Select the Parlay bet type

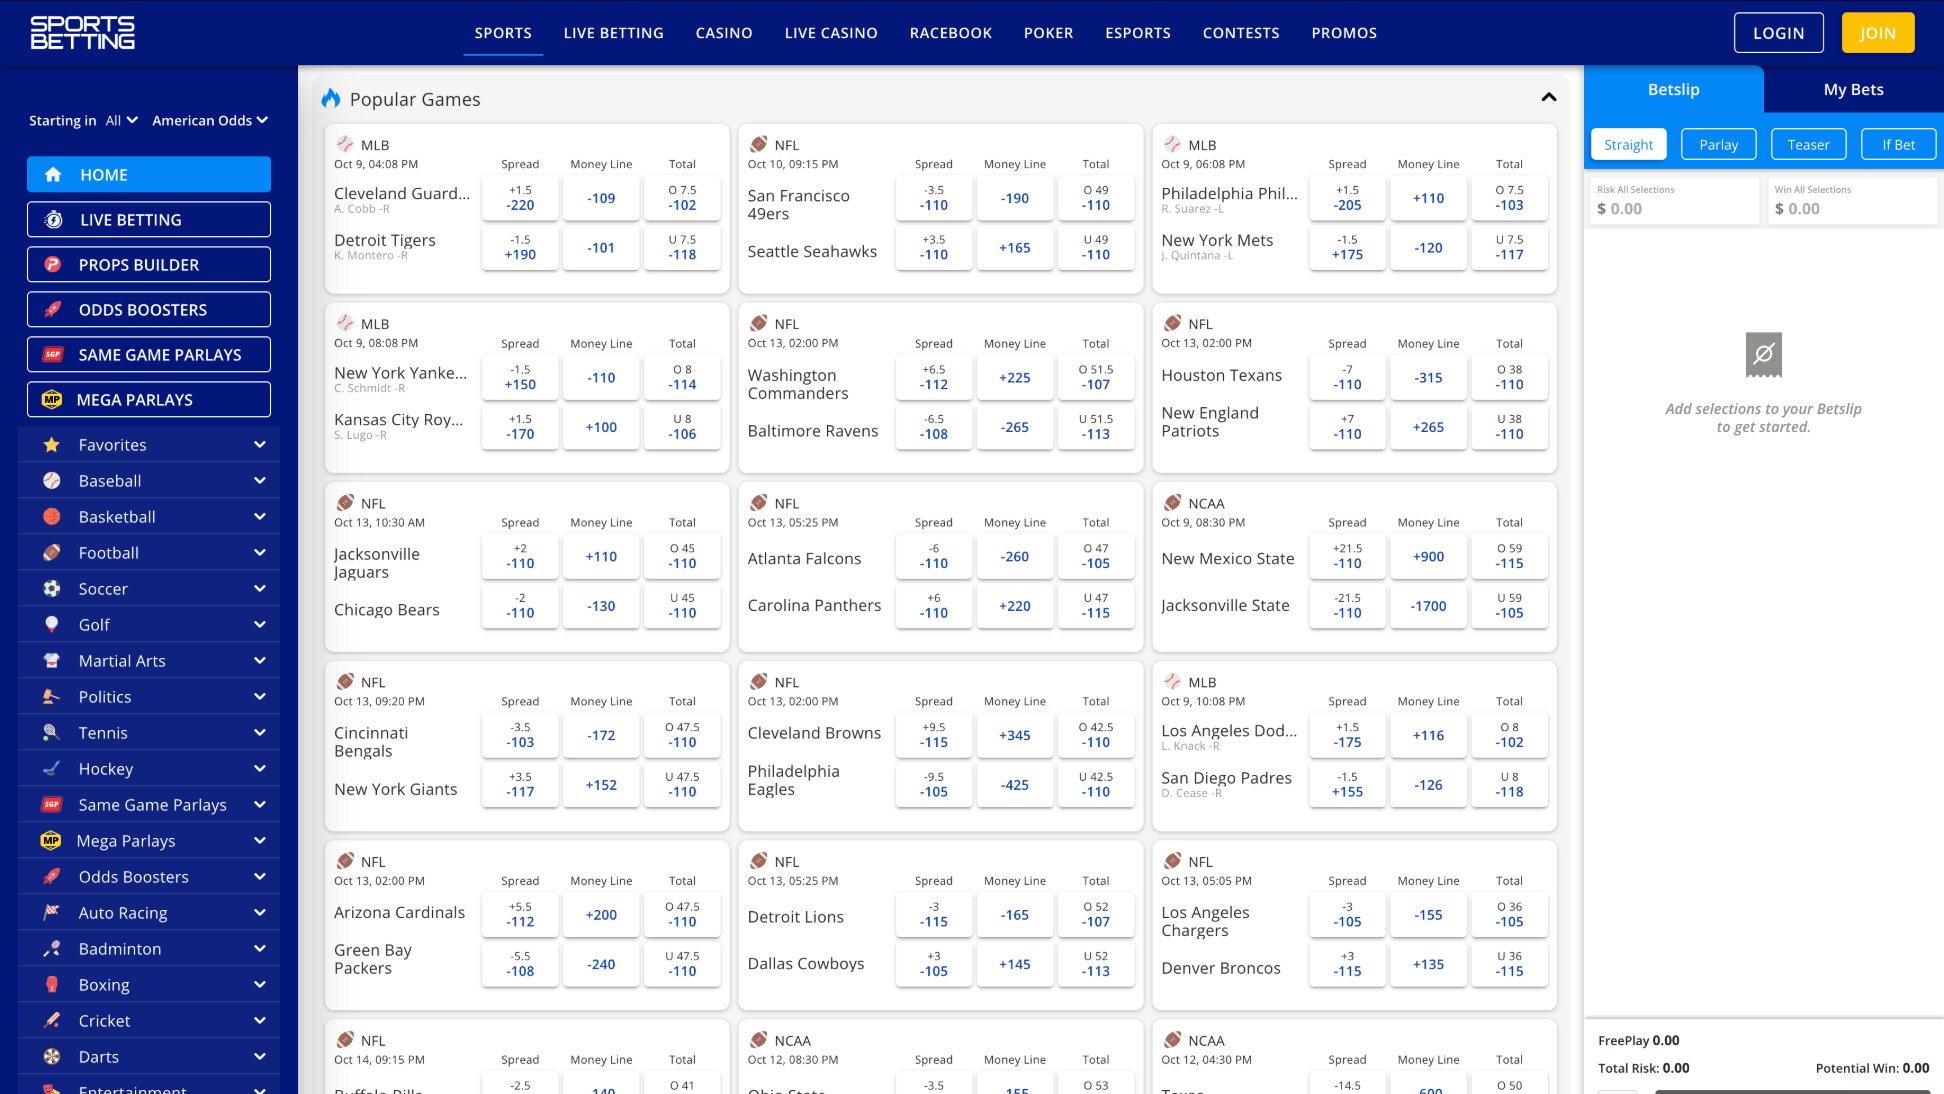[1719, 144]
